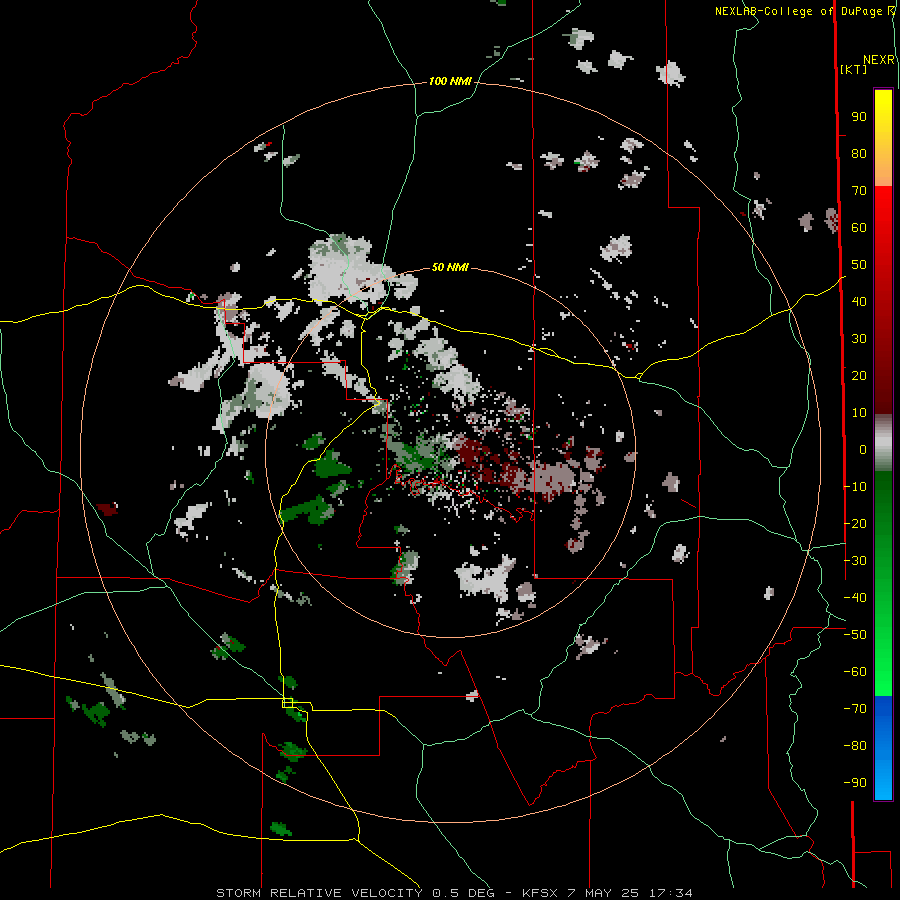Select the 80 value on velocity scale
Viewport: 900px width, 900px height.
[859, 154]
